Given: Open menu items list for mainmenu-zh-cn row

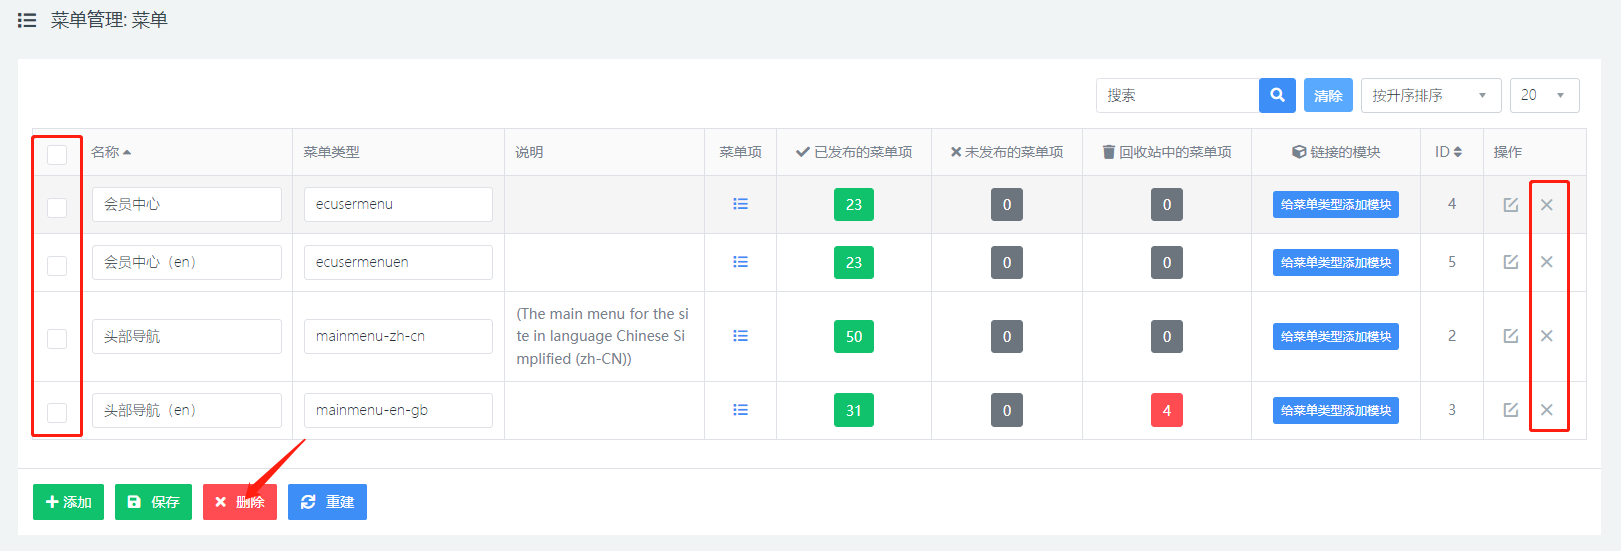Looking at the screenshot, I should [740, 336].
